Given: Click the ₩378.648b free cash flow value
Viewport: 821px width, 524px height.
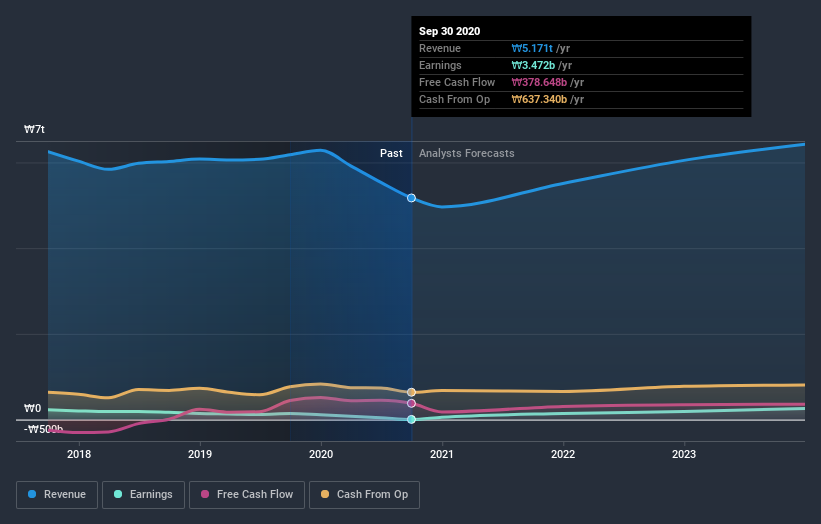Looking at the screenshot, I should click(x=539, y=82).
